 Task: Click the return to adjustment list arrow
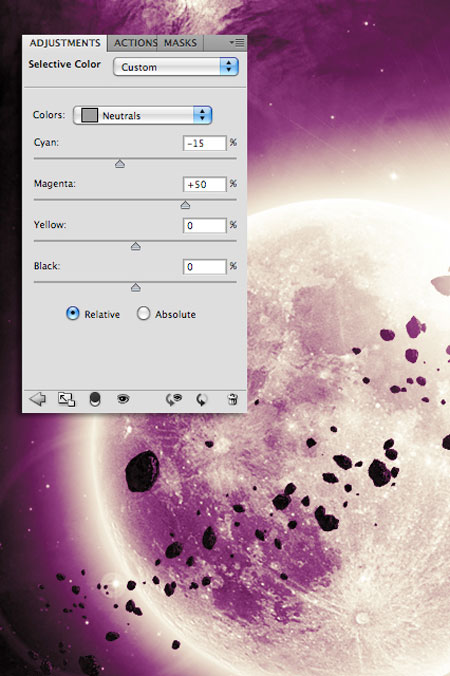[x=38, y=399]
